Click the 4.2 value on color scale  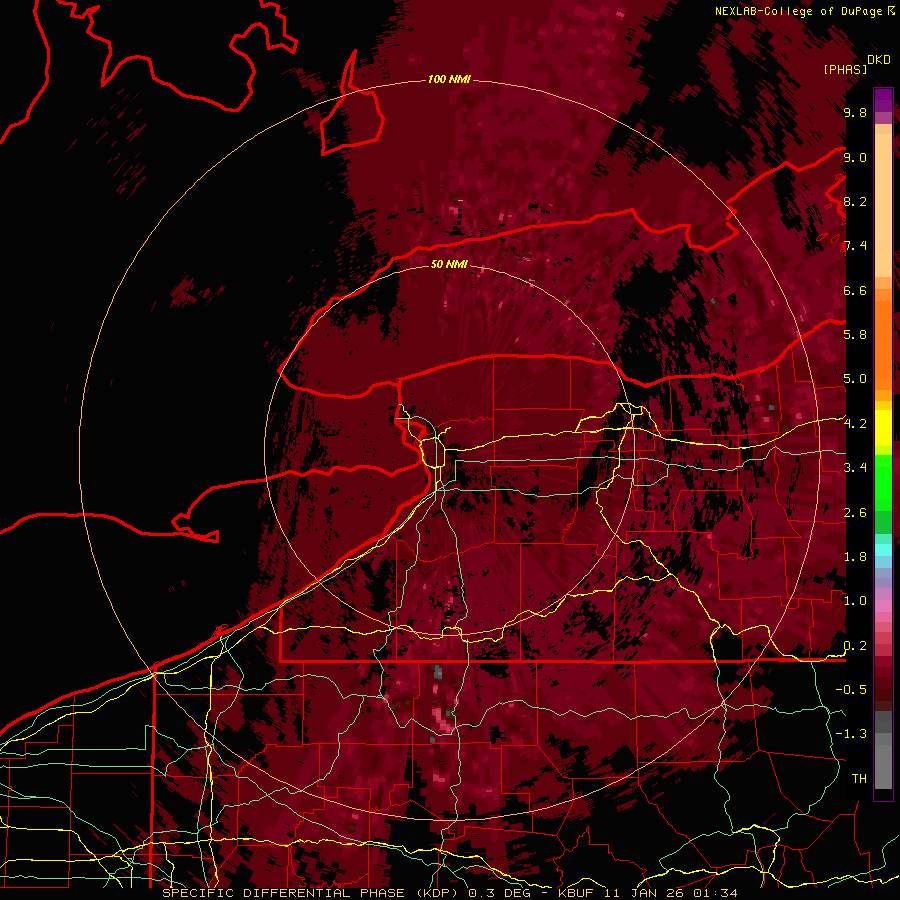(x=855, y=424)
